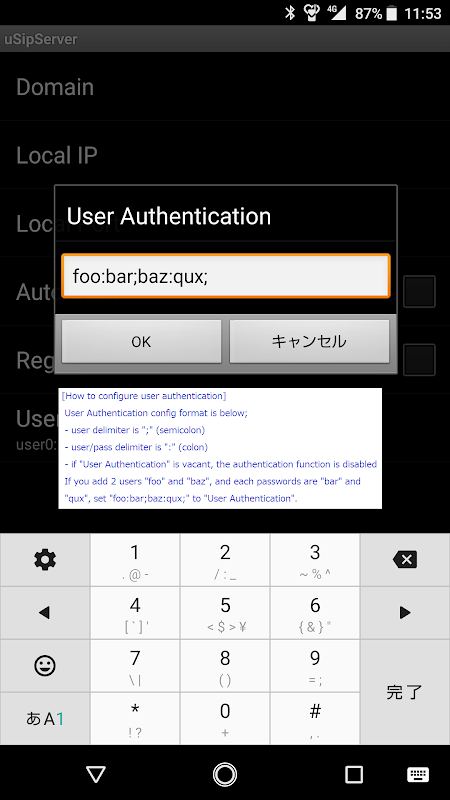Tap the Android back navigation triangle

96,774
